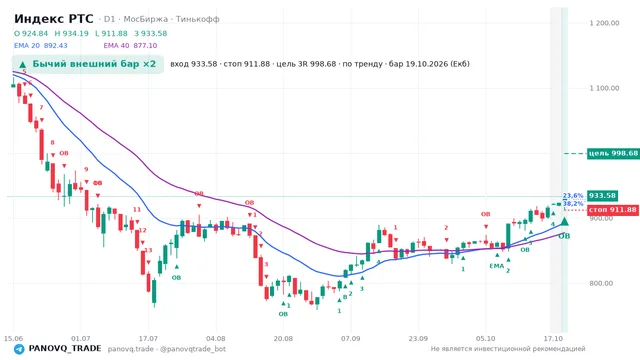
Task: Click the "цель 998.68" target price label
Action: pyautogui.click(x=613, y=153)
